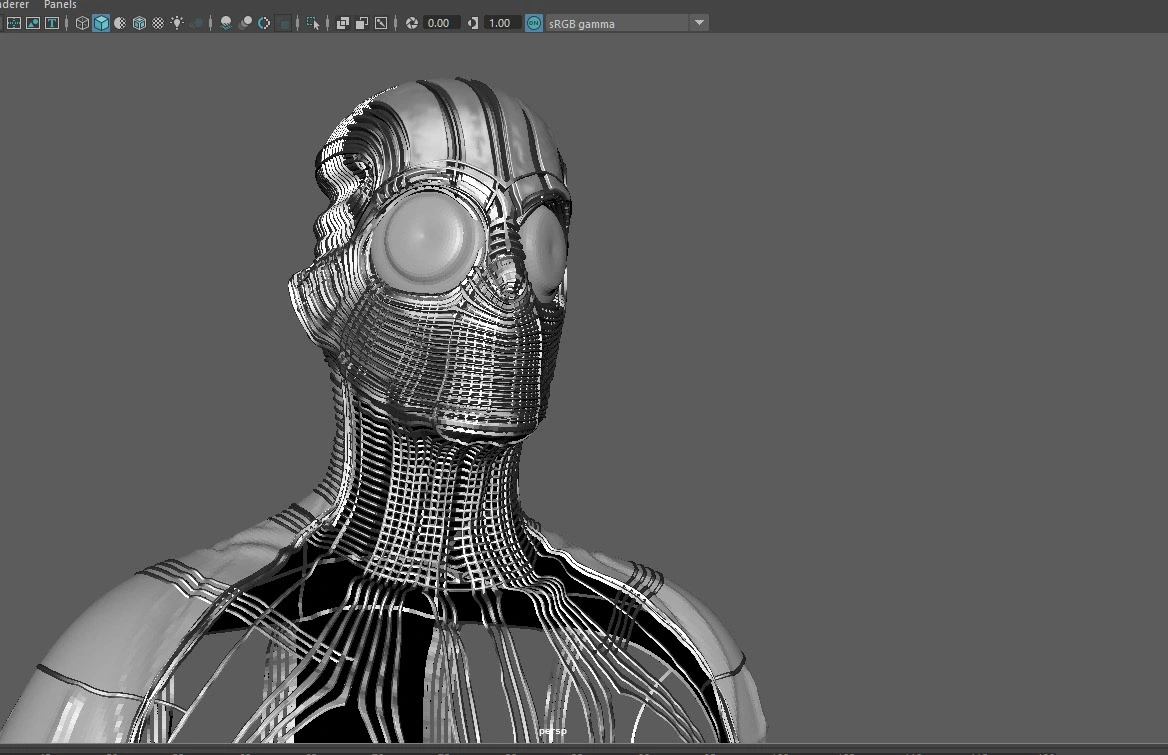The width and height of the screenshot is (1168, 755).
Task: Toggle textured checker display icon
Action: click(x=158, y=23)
